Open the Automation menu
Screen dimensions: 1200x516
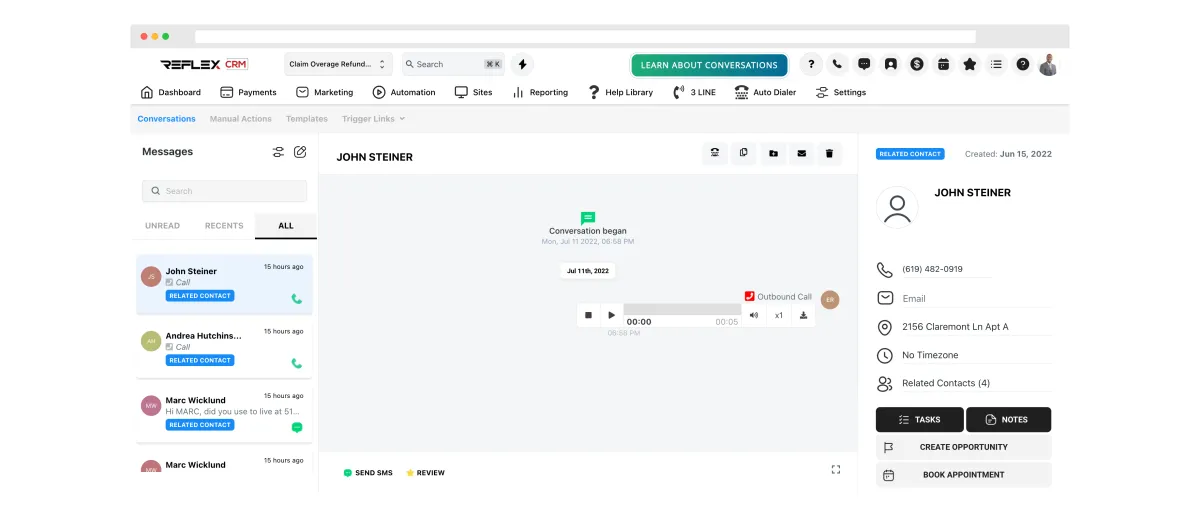(x=404, y=92)
